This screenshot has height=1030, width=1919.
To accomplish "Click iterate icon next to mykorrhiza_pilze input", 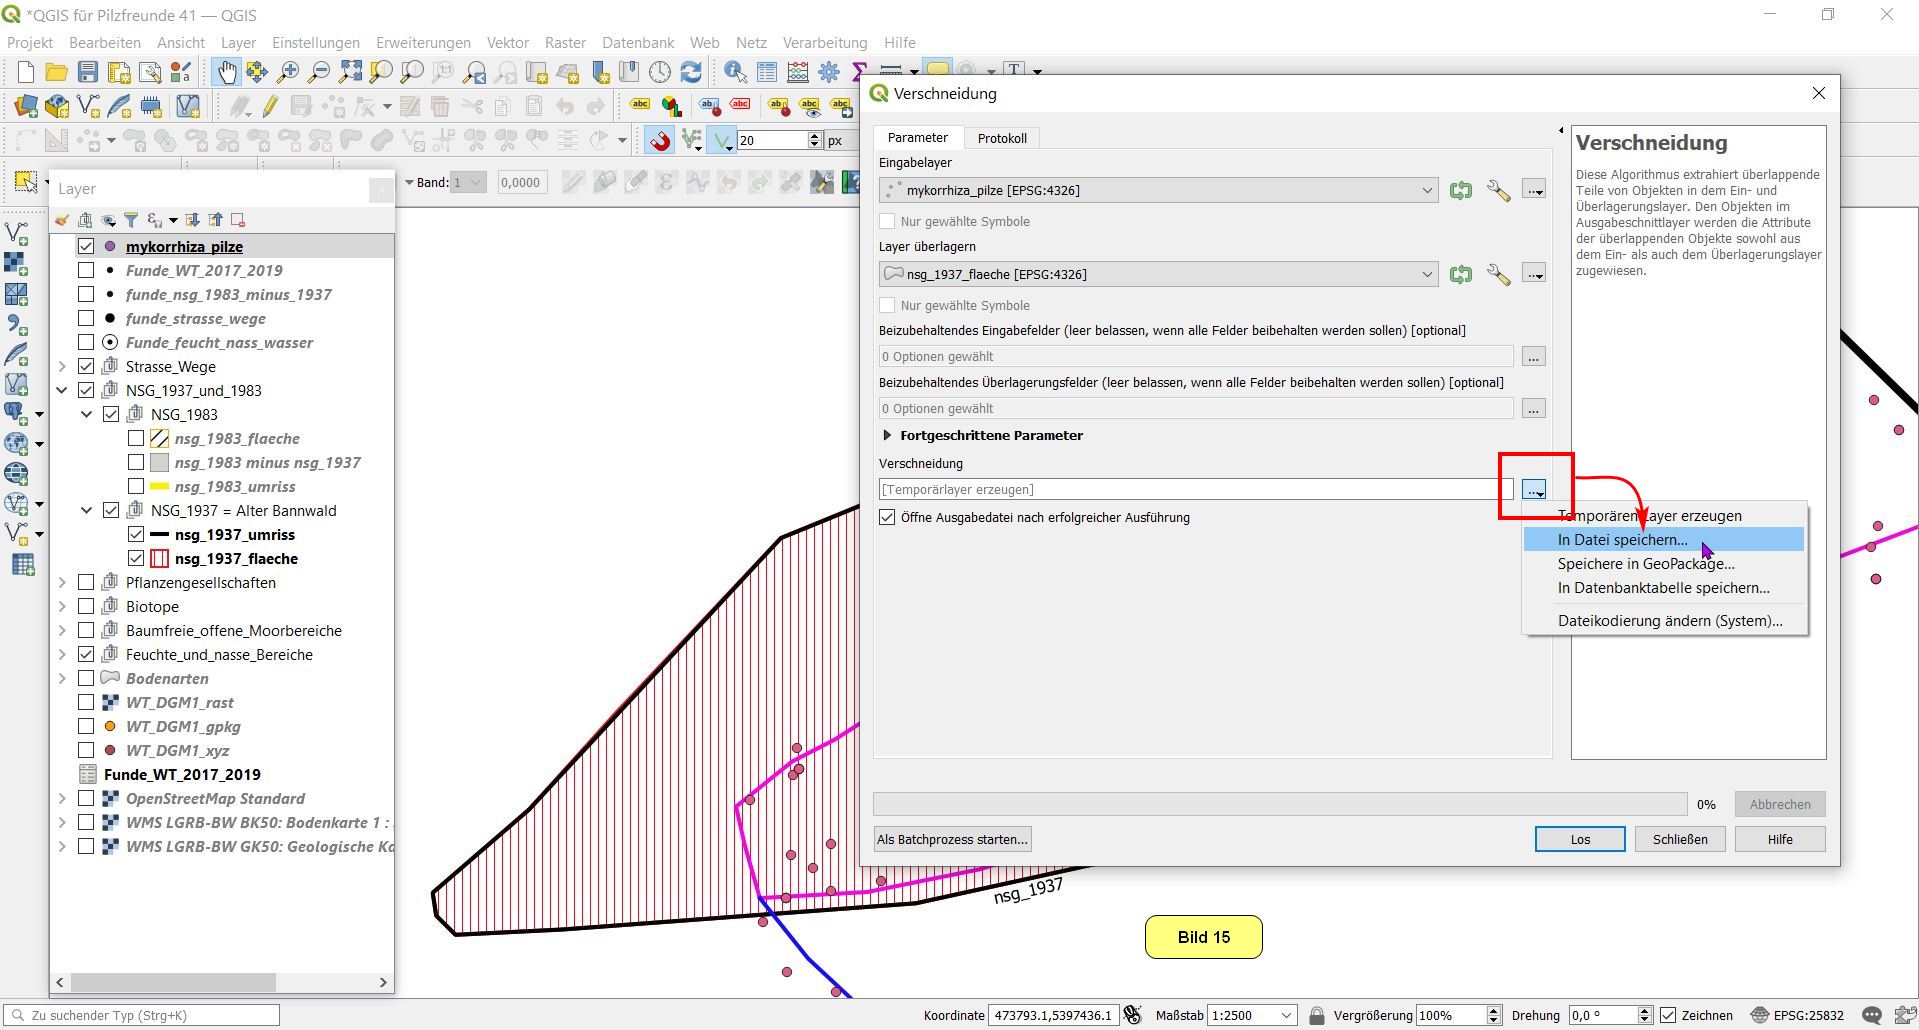I will point(1461,190).
